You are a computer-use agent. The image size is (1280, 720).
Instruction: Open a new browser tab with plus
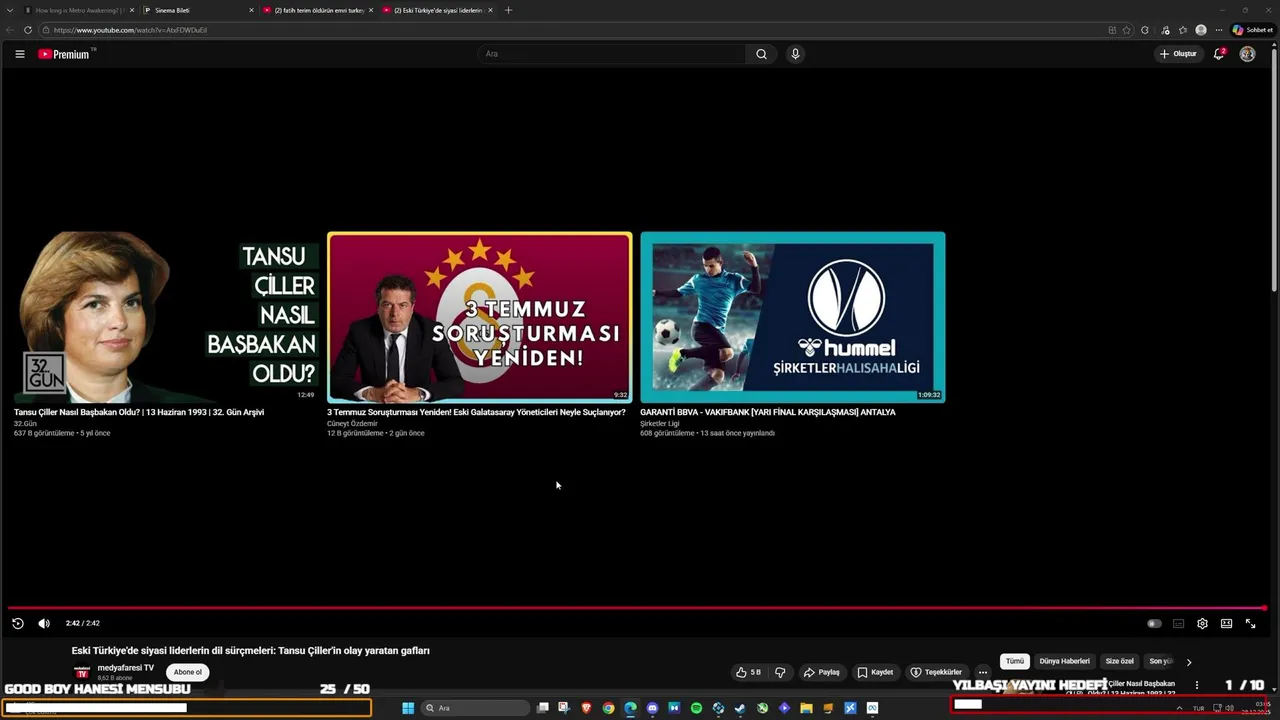point(508,10)
